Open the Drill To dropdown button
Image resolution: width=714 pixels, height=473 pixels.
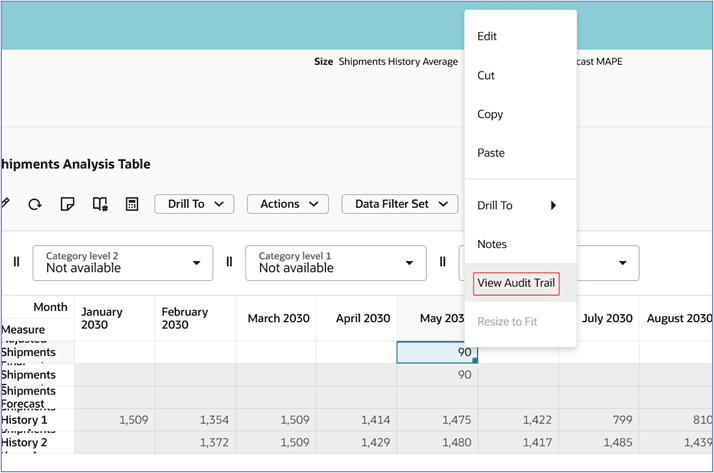point(194,204)
